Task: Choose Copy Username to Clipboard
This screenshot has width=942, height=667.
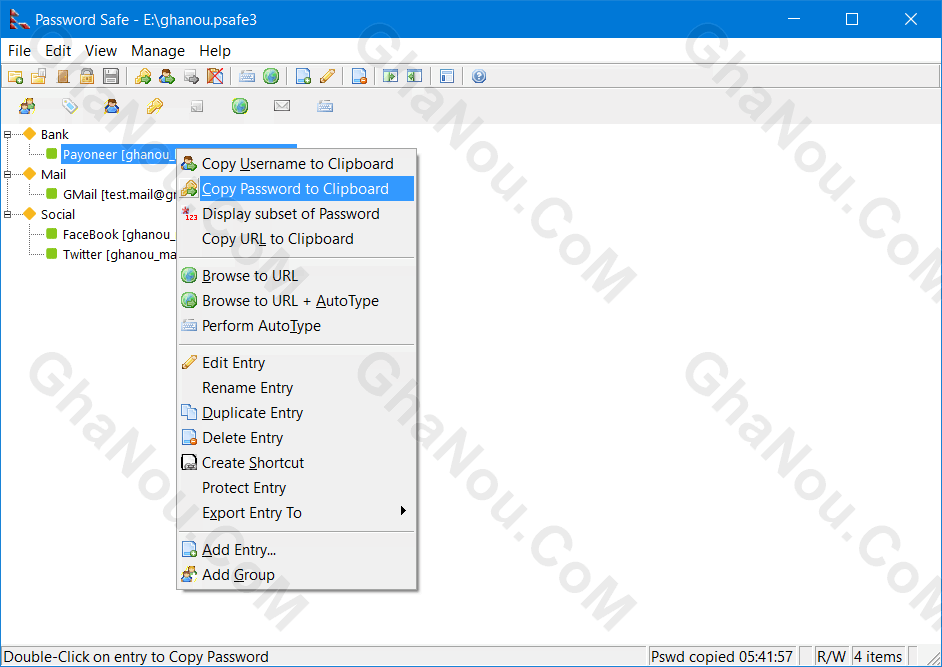Action: (297, 164)
